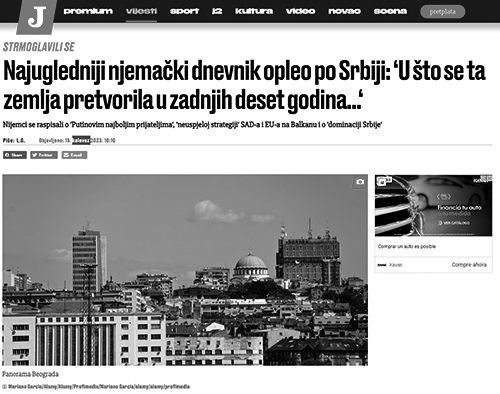Click the Belgrade panorama photo
This screenshot has width=500, height=394.
tap(185, 270)
